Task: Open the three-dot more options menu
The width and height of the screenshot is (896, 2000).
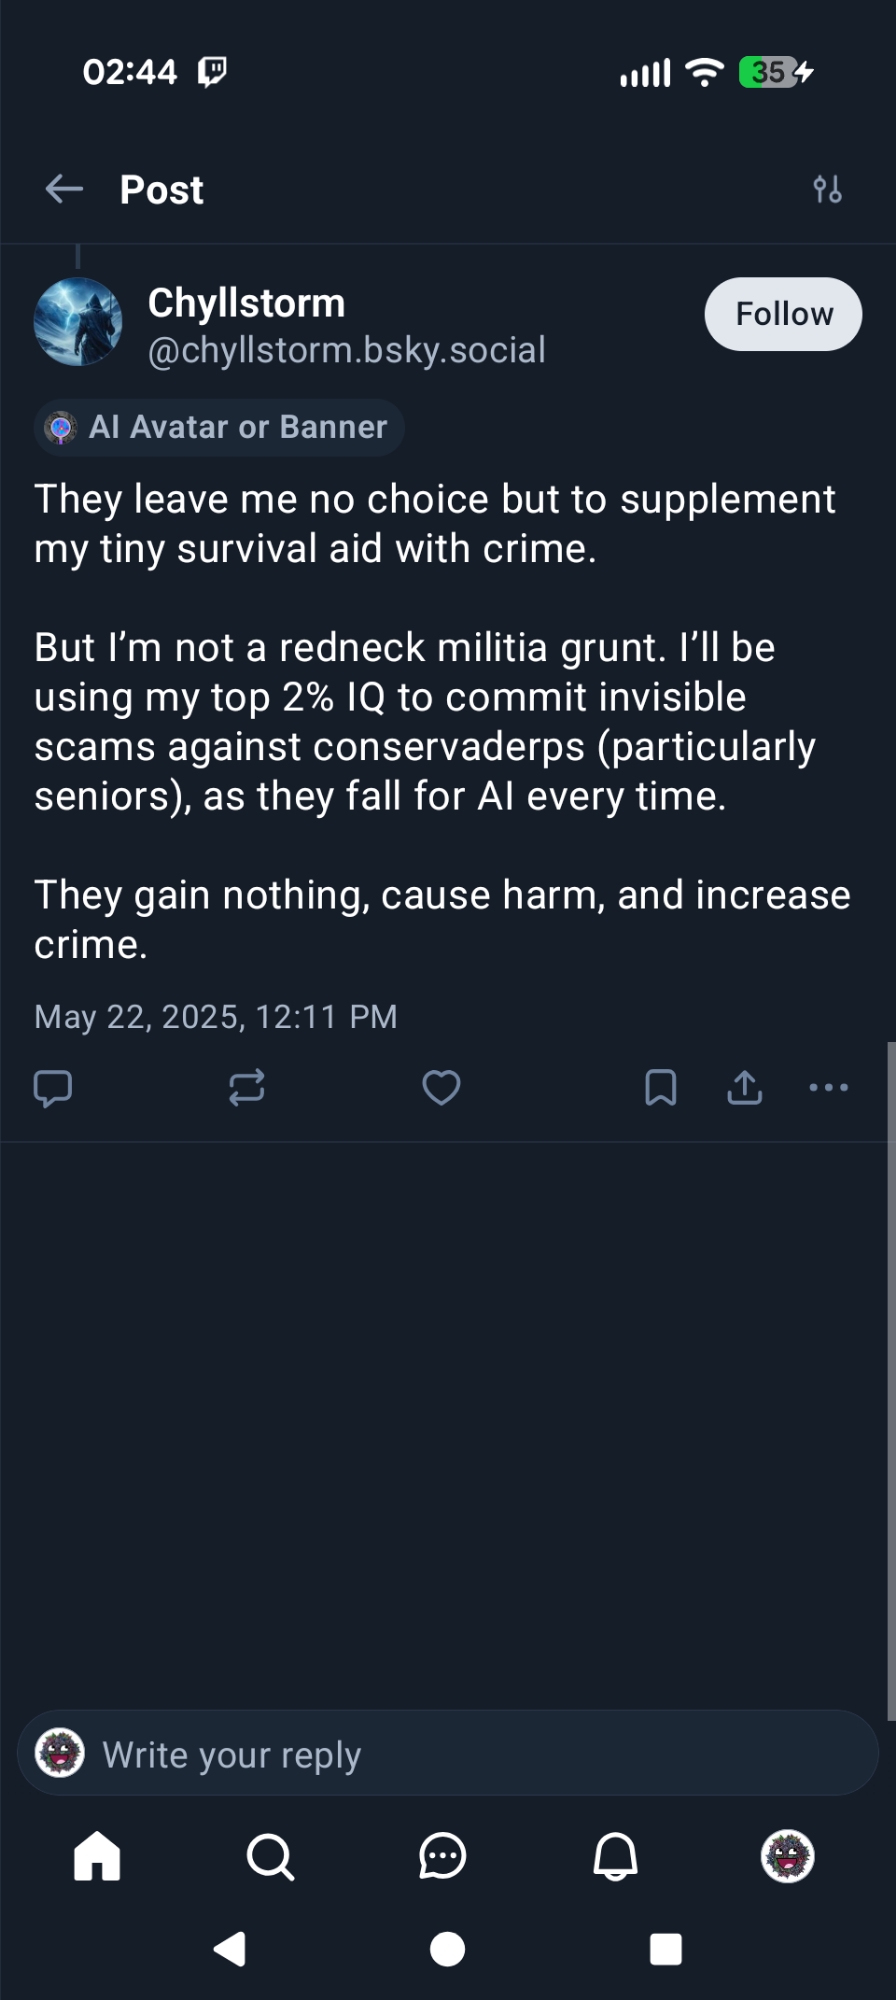Action: (828, 1087)
